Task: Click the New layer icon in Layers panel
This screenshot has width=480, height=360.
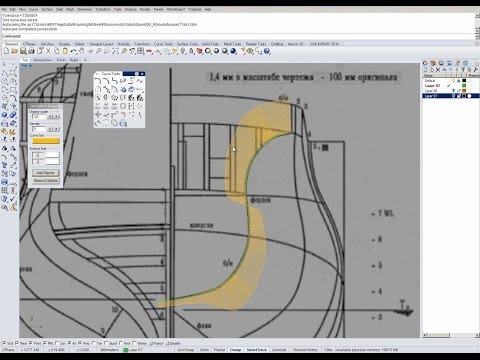Action: click(426, 70)
